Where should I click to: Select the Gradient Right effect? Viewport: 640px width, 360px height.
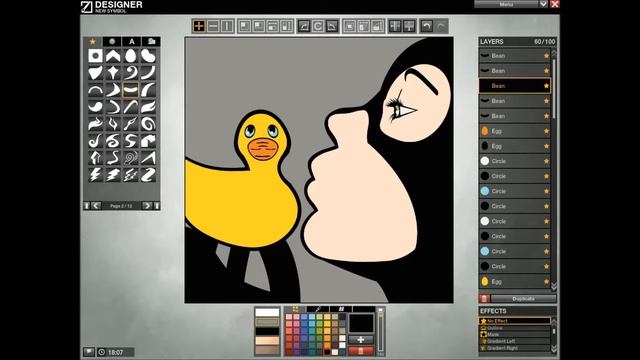(x=514, y=348)
